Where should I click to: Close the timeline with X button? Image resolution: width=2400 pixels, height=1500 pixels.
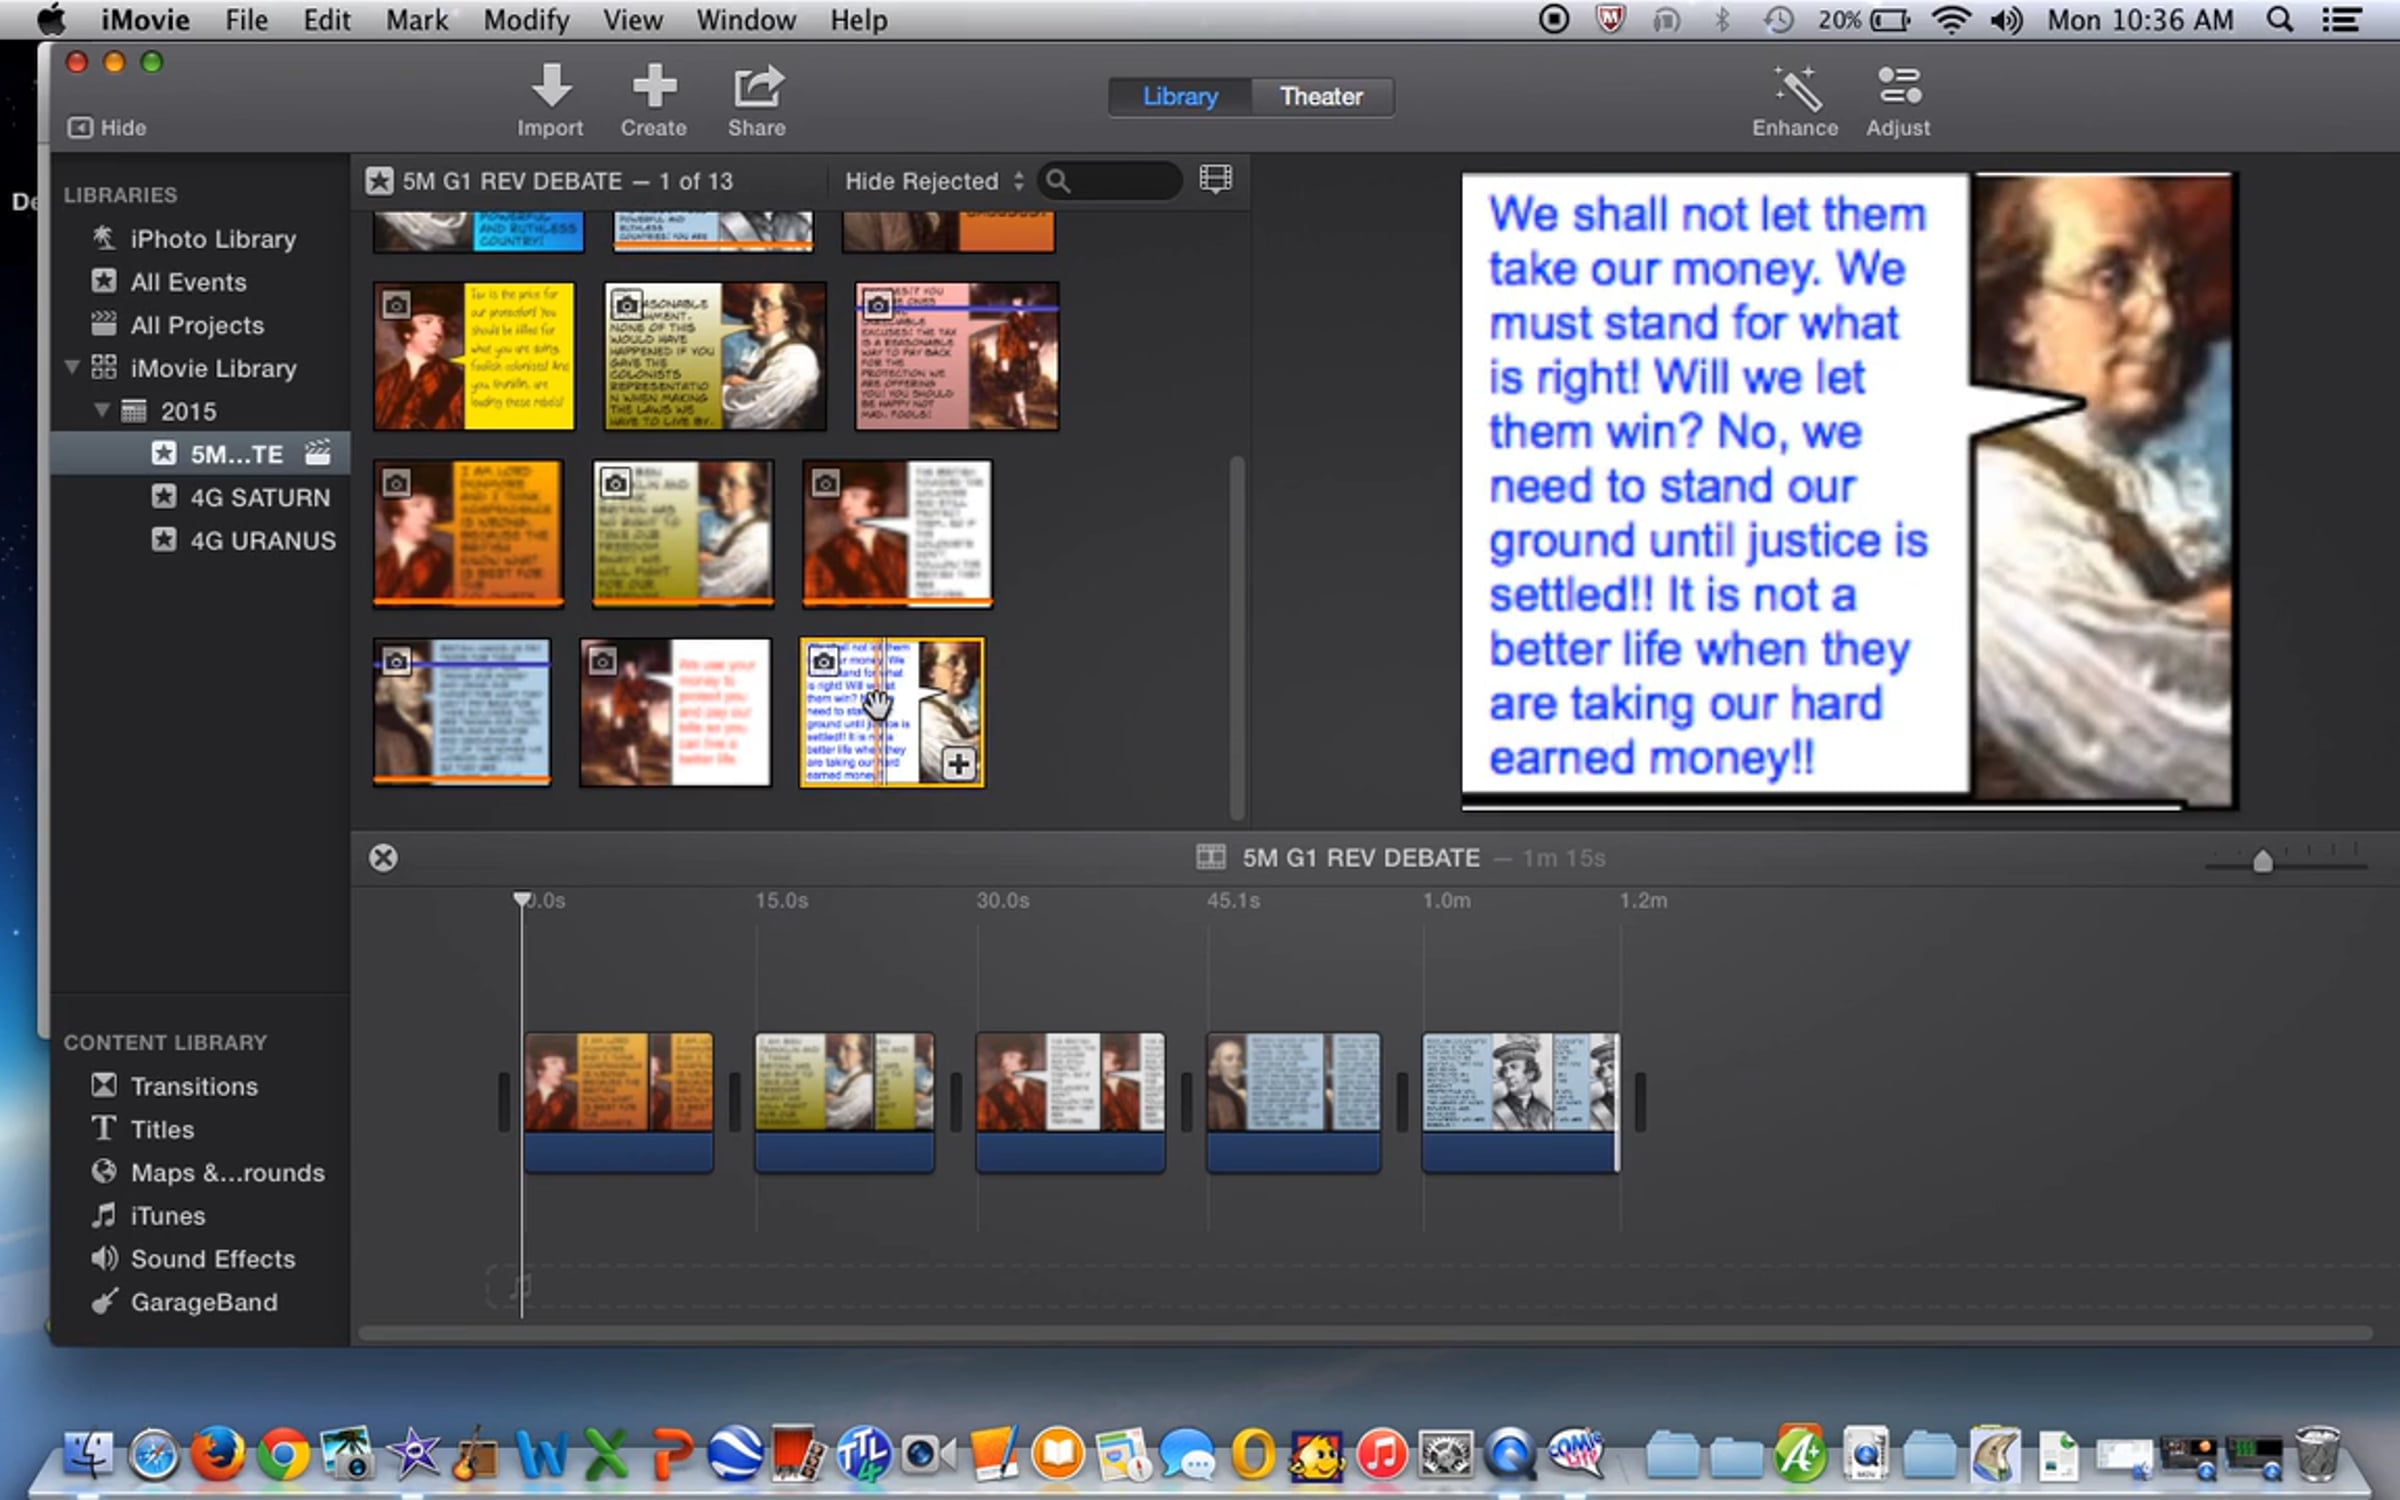coord(383,858)
